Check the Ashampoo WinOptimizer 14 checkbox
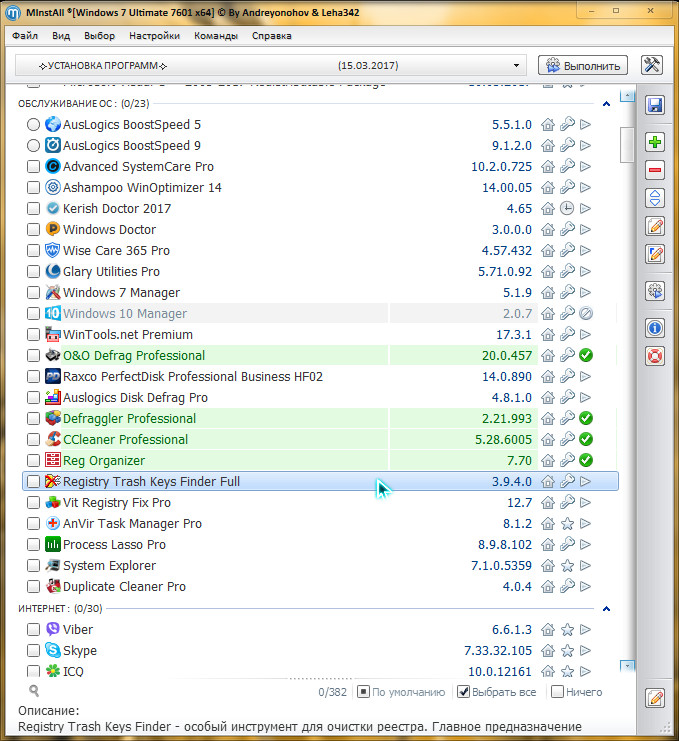 point(33,188)
